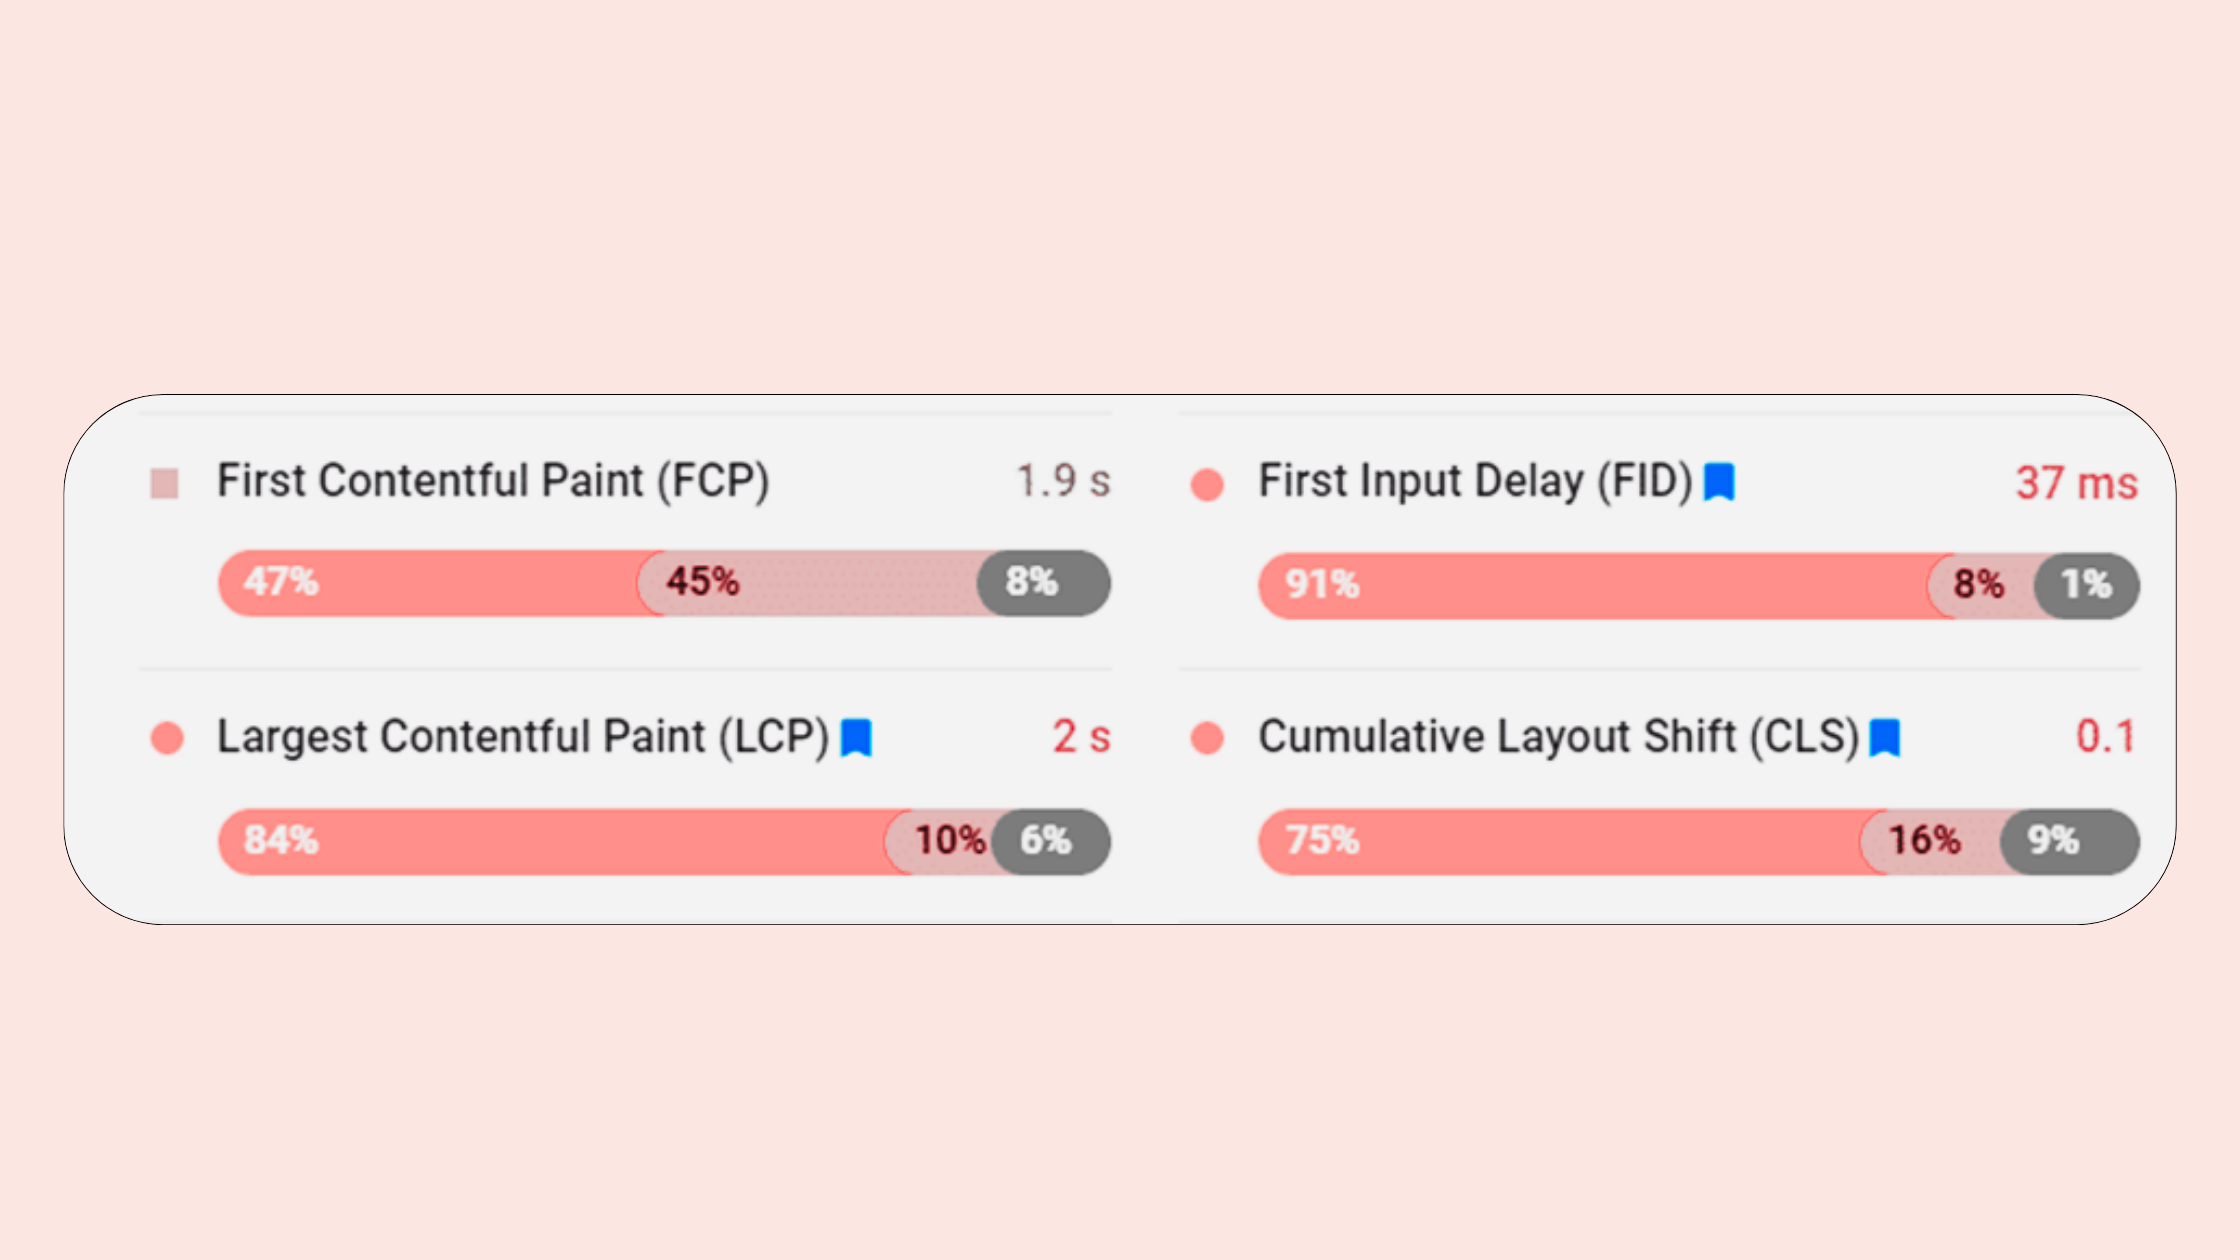Click the red circle icon before CLS
The width and height of the screenshot is (2240, 1260).
coord(1206,737)
